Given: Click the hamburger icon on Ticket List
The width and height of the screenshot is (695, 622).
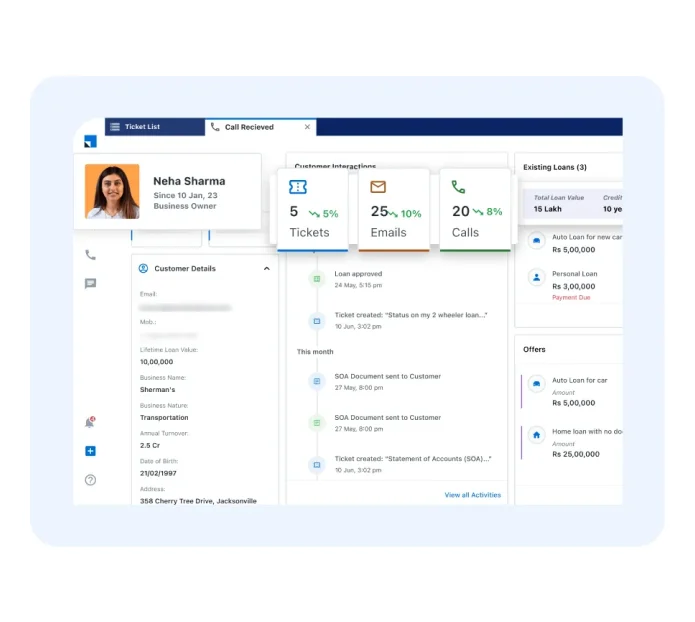Looking at the screenshot, I should (x=115, y=127).
